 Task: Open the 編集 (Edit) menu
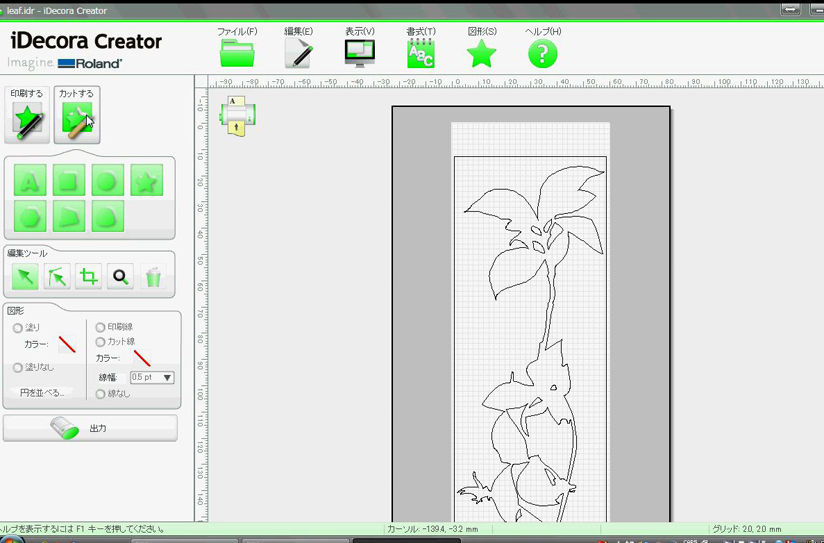298,48
